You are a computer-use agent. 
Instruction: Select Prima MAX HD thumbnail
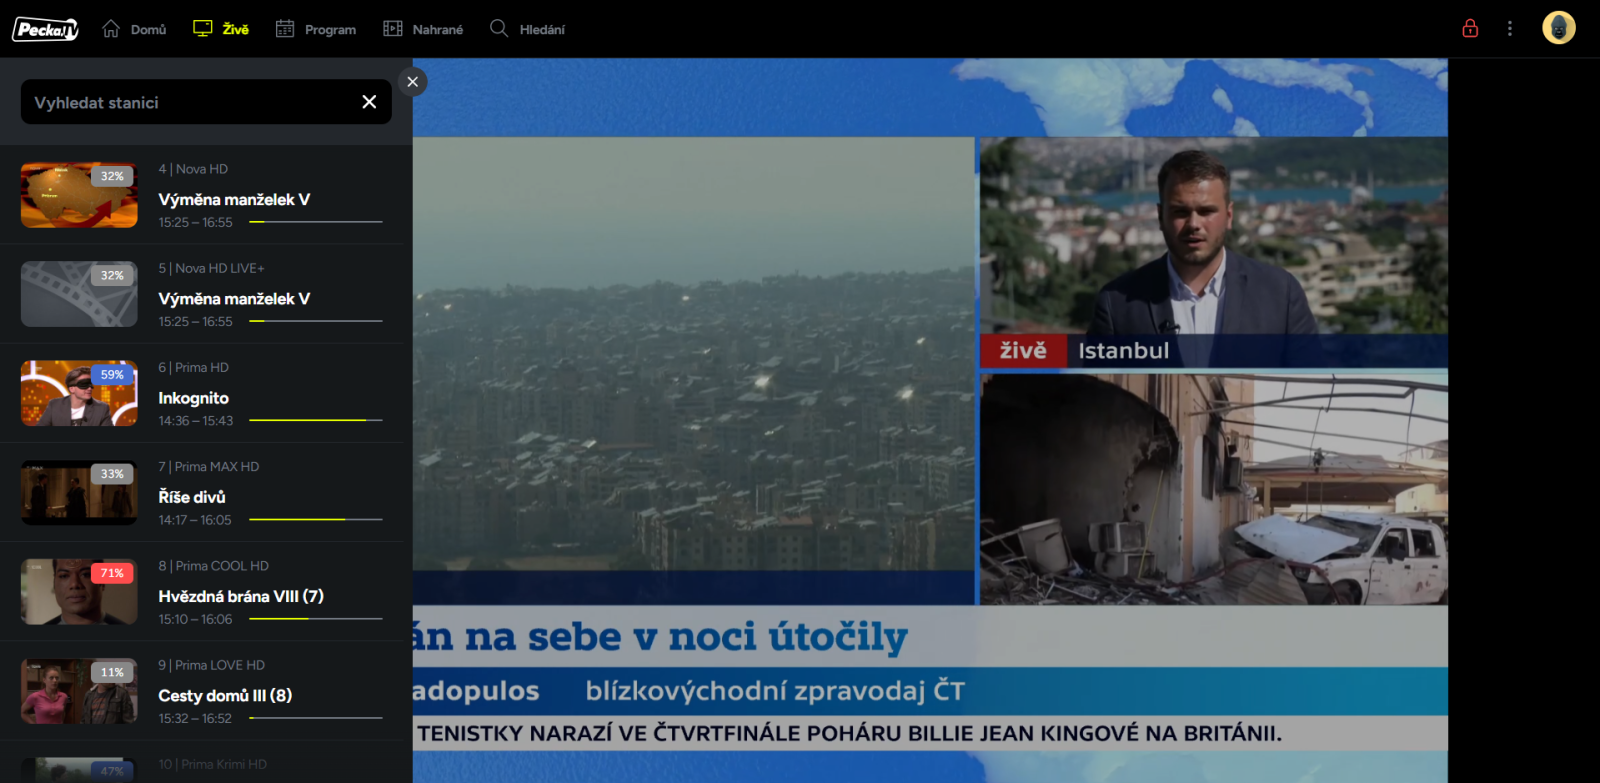[x=79, y=492]
